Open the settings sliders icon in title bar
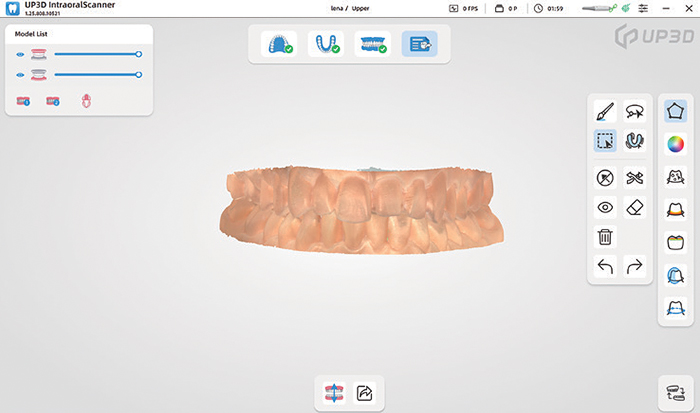Image resolution: width=700 pixels, height=413 pixels. pyautogui.click(x=656, y=9)
